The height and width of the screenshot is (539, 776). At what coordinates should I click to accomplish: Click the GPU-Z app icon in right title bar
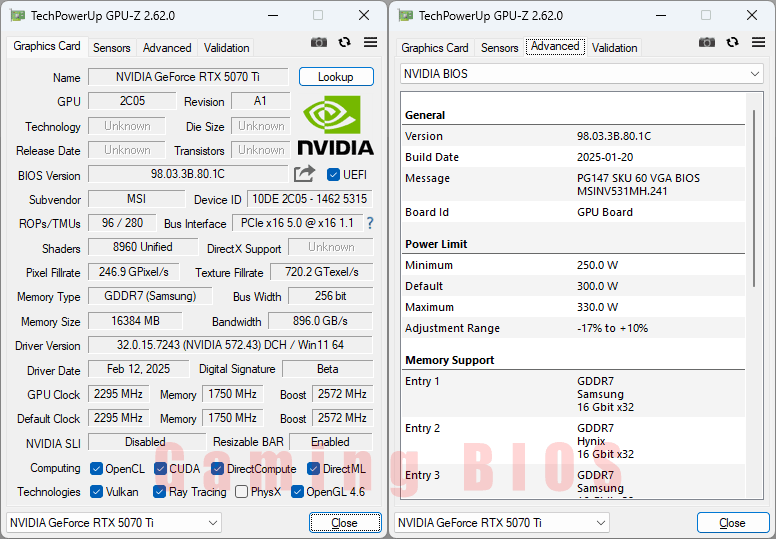coord(406,16)
